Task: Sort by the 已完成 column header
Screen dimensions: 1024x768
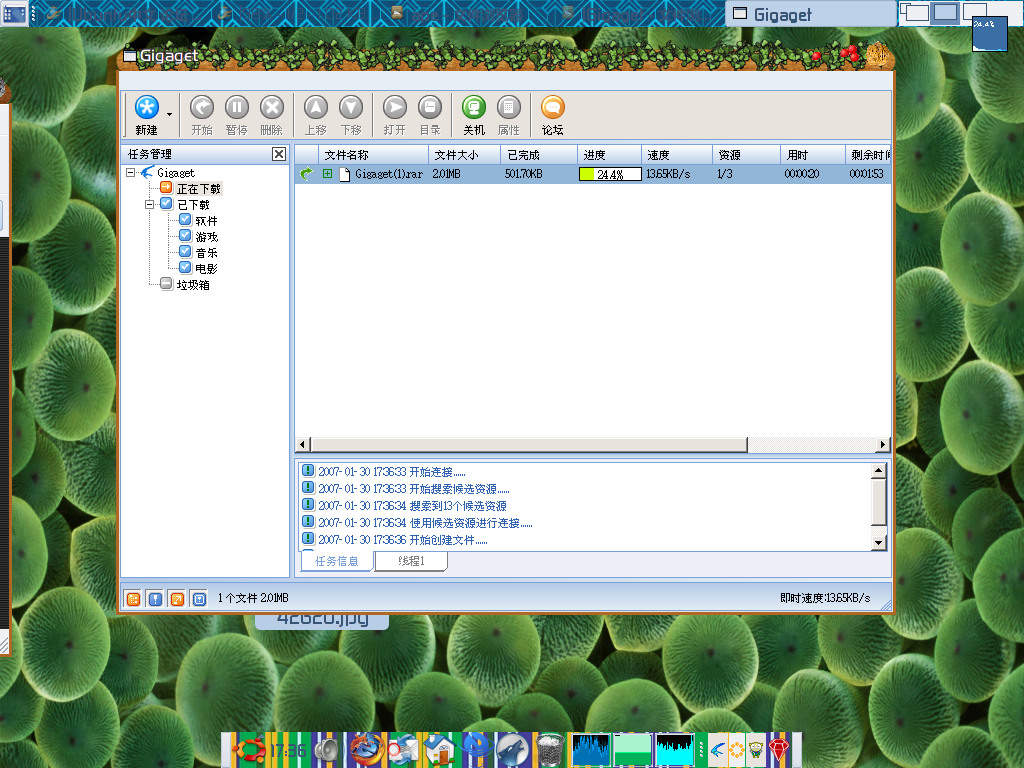Action: (539, 155)
